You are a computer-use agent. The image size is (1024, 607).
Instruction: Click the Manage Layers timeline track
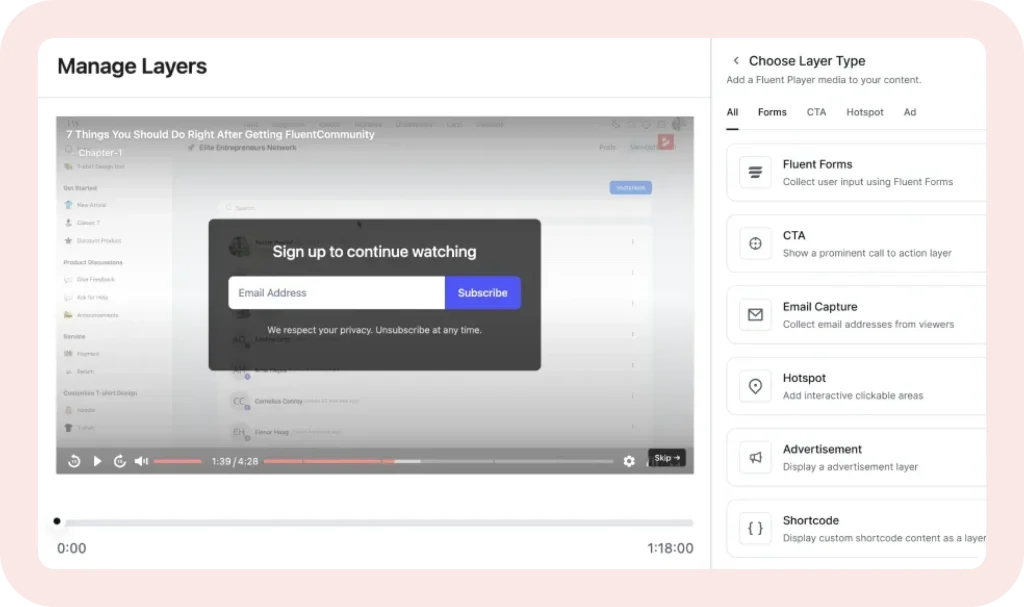click(379, 523)
